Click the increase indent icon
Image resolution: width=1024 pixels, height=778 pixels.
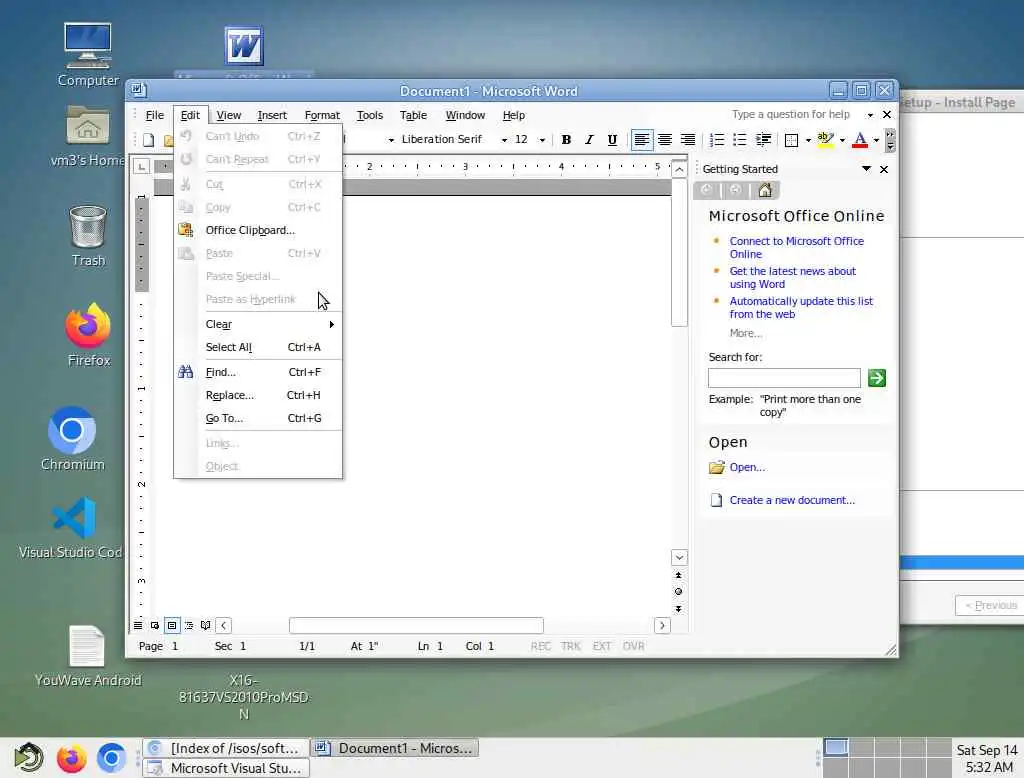pos(763,140)
